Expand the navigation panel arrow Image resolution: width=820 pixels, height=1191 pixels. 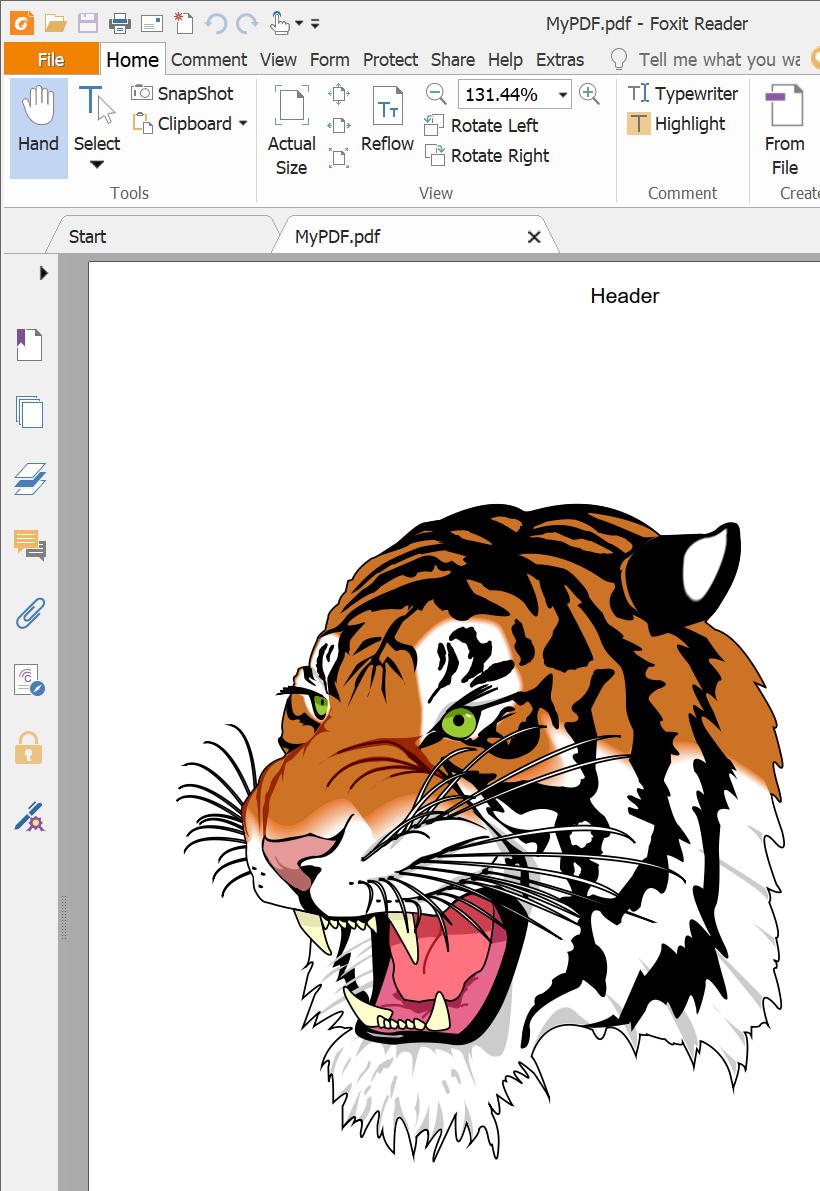(43, 272)
